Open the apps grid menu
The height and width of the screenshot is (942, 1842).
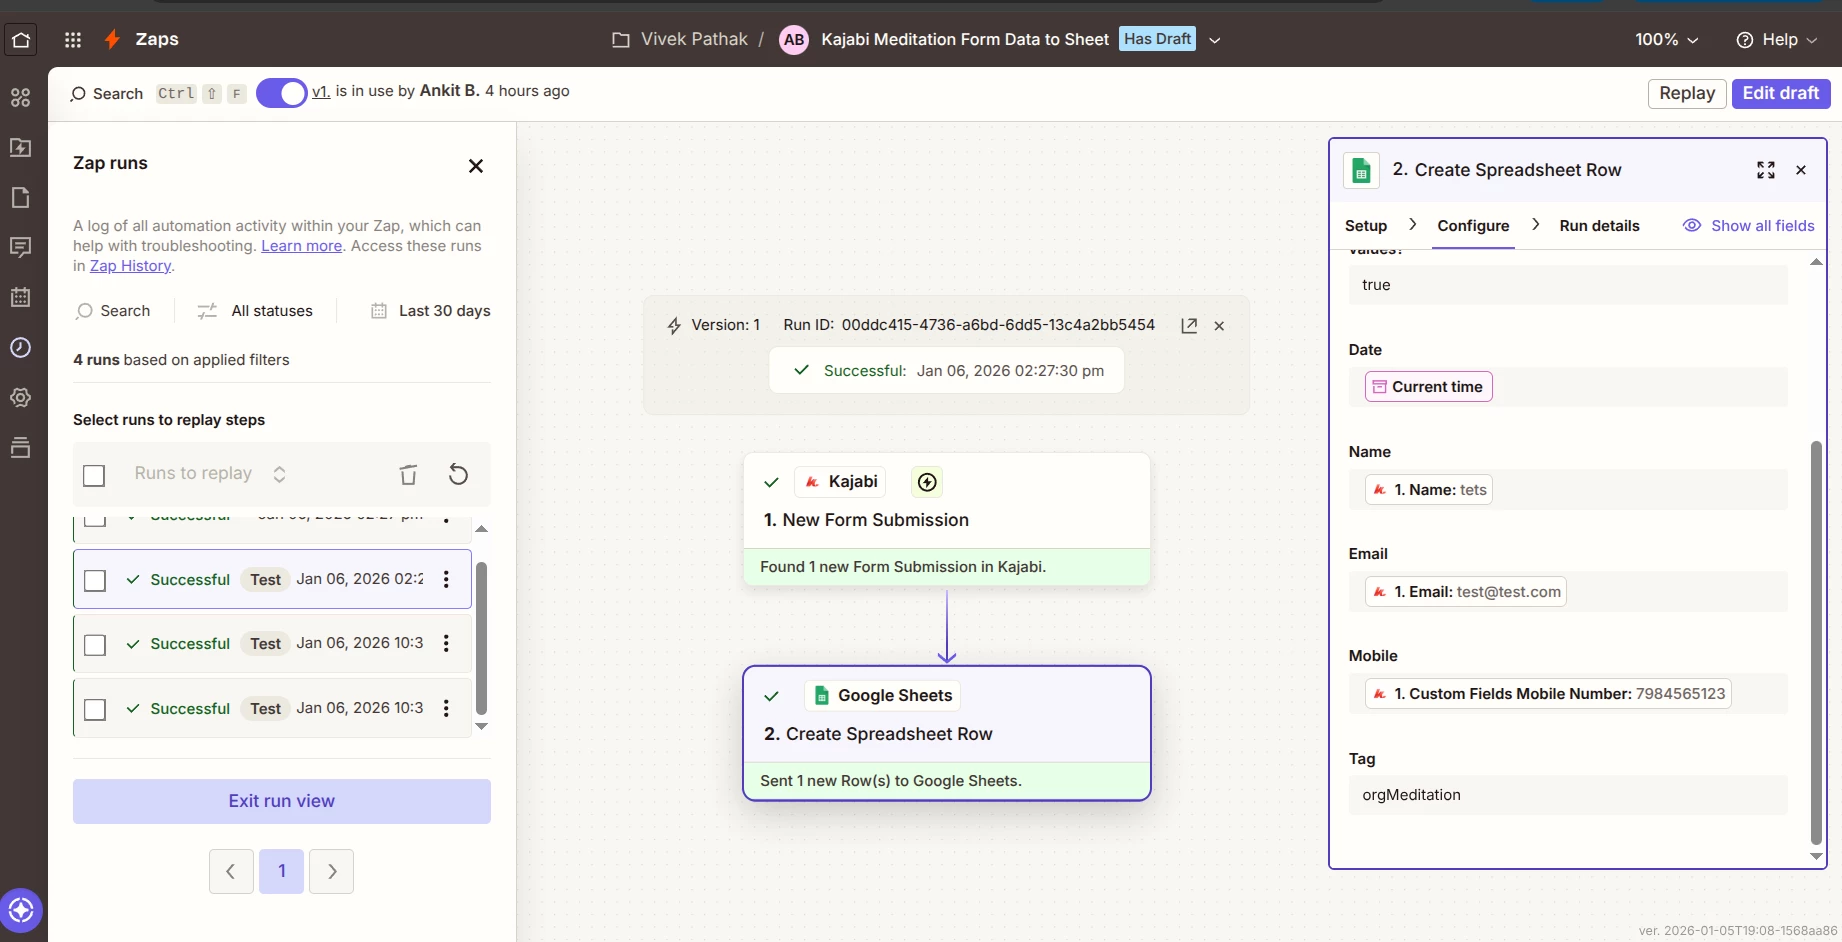(73, 40)
